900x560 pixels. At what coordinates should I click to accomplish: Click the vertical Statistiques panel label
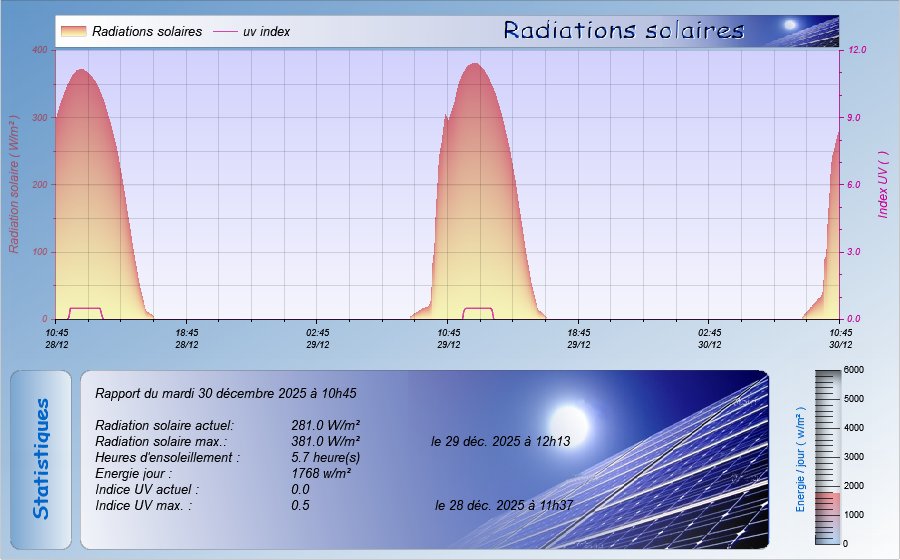41,459
